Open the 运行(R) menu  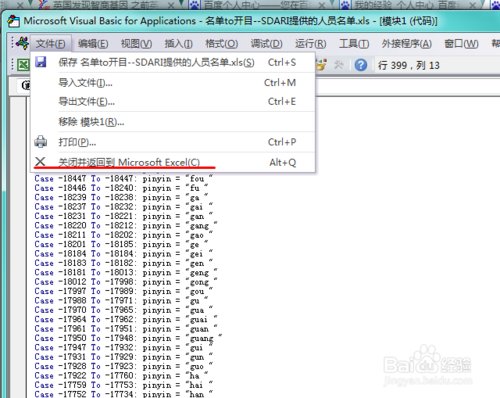tap(311, 44)
